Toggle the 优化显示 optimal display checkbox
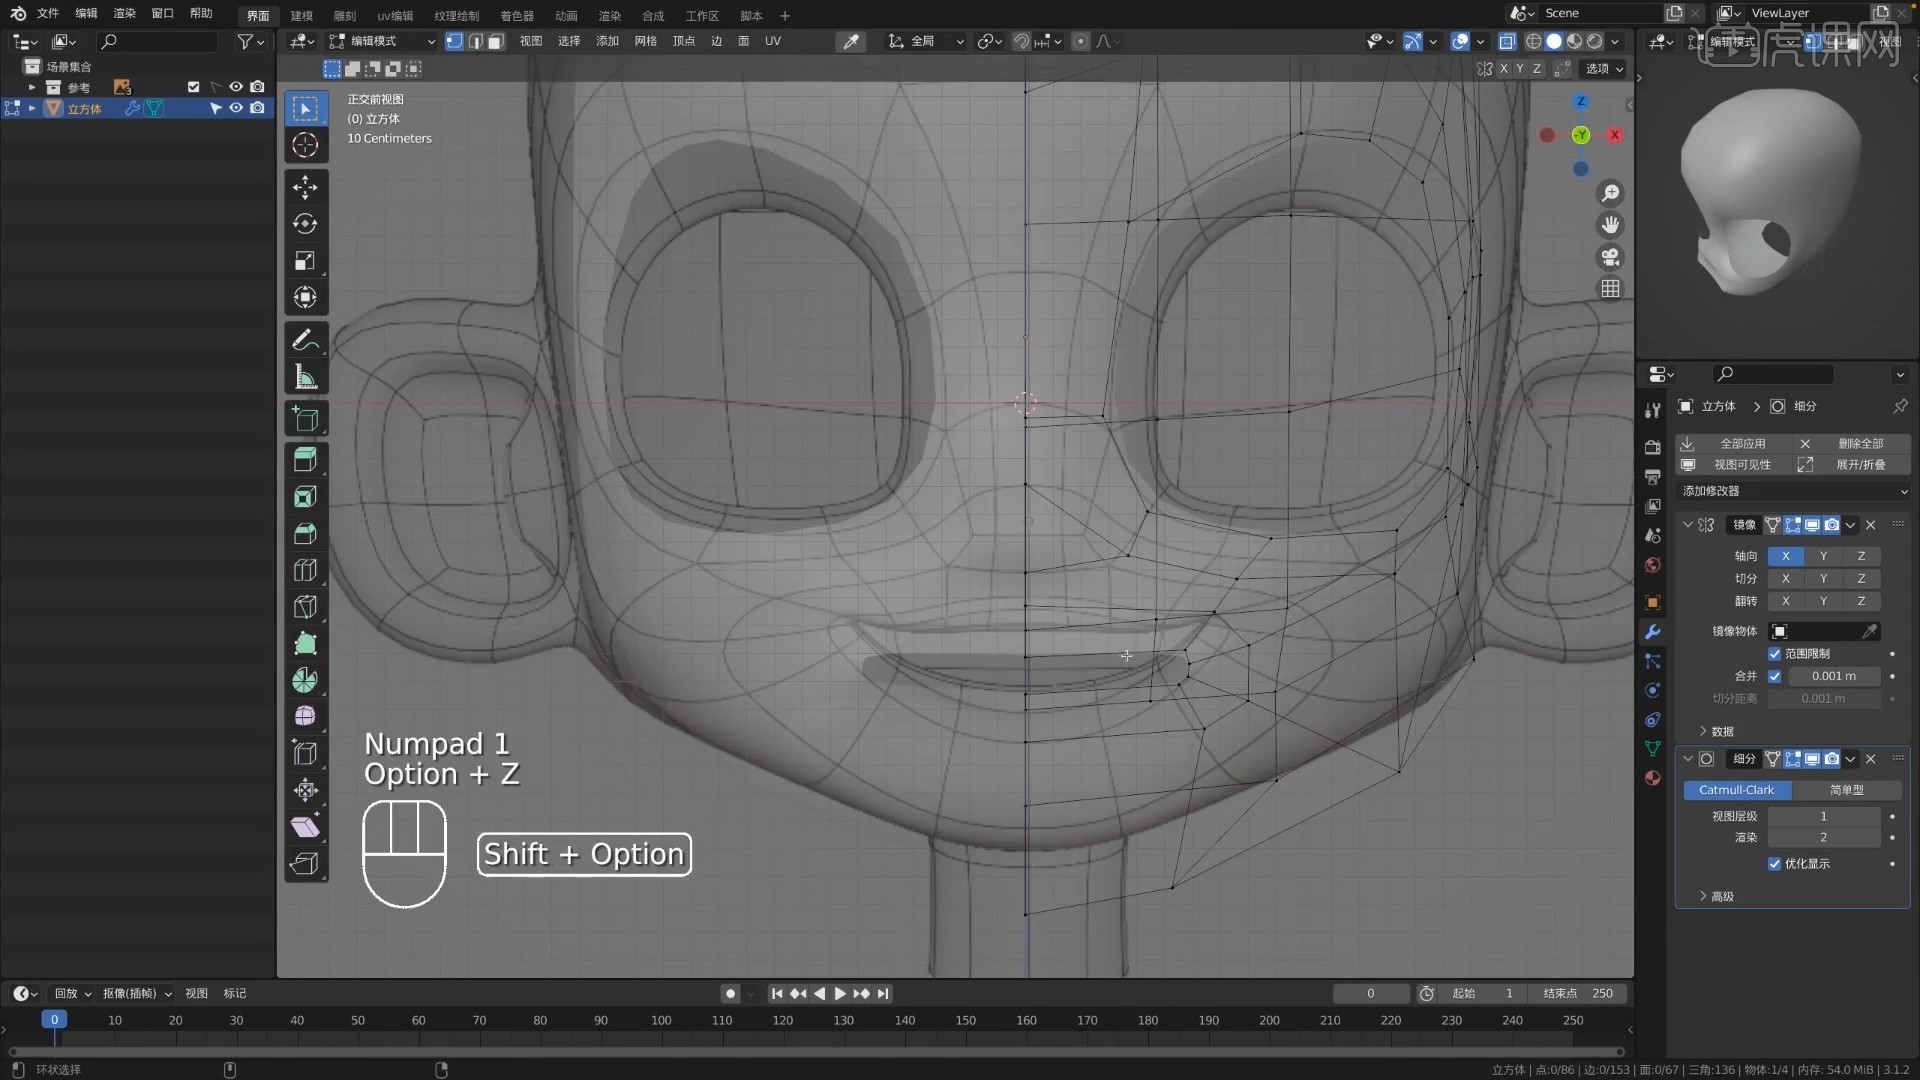 click(x=1774, y=863)
